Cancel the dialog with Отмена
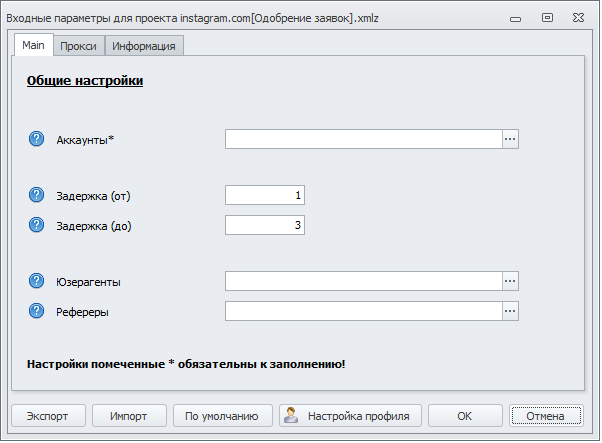Screen dimensions: 602x443 [x=546, y=416]
